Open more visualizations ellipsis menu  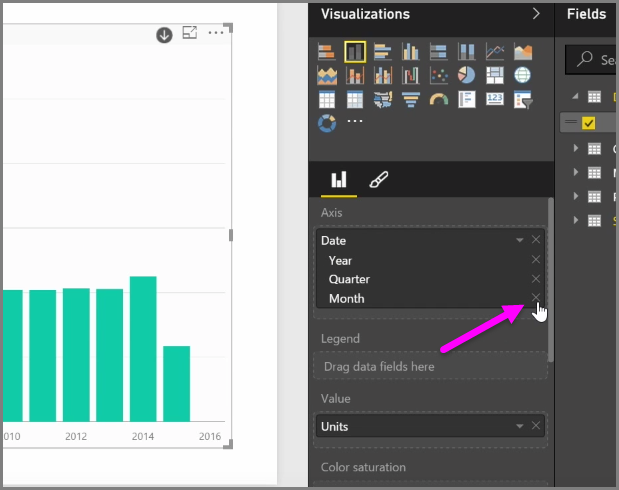tap(355, 121)
